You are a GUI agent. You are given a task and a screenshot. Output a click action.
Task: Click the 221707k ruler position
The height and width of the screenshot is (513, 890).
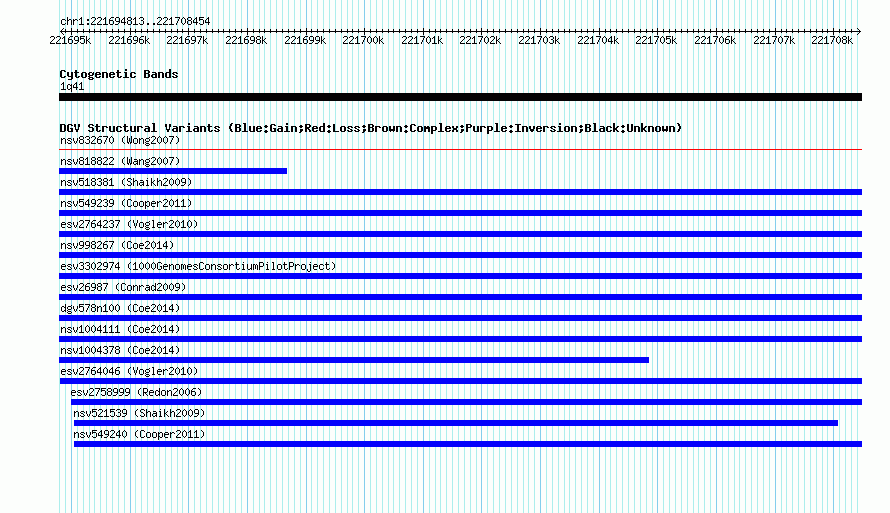[774, 40]
